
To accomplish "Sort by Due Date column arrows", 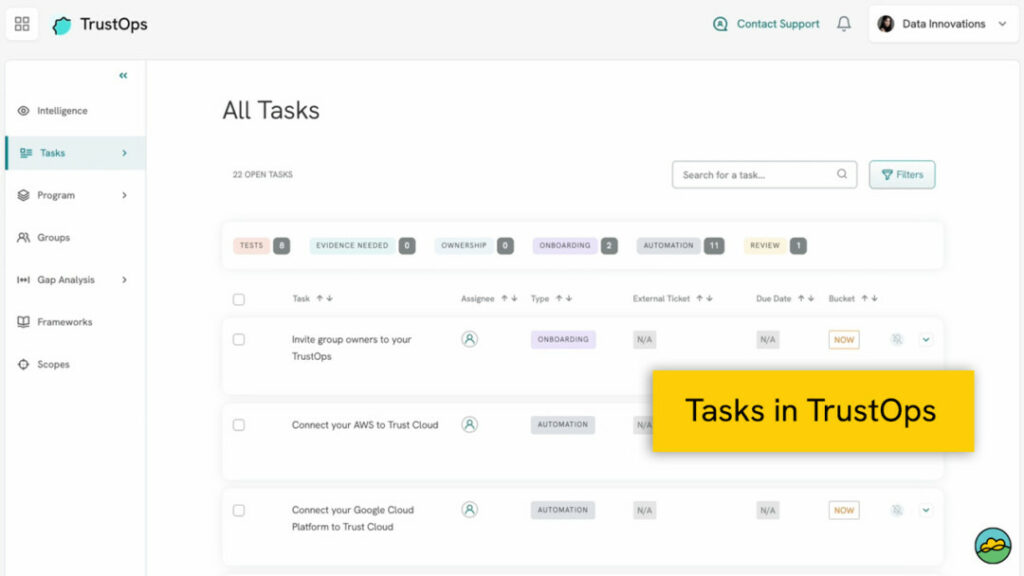I will [806, 298].
